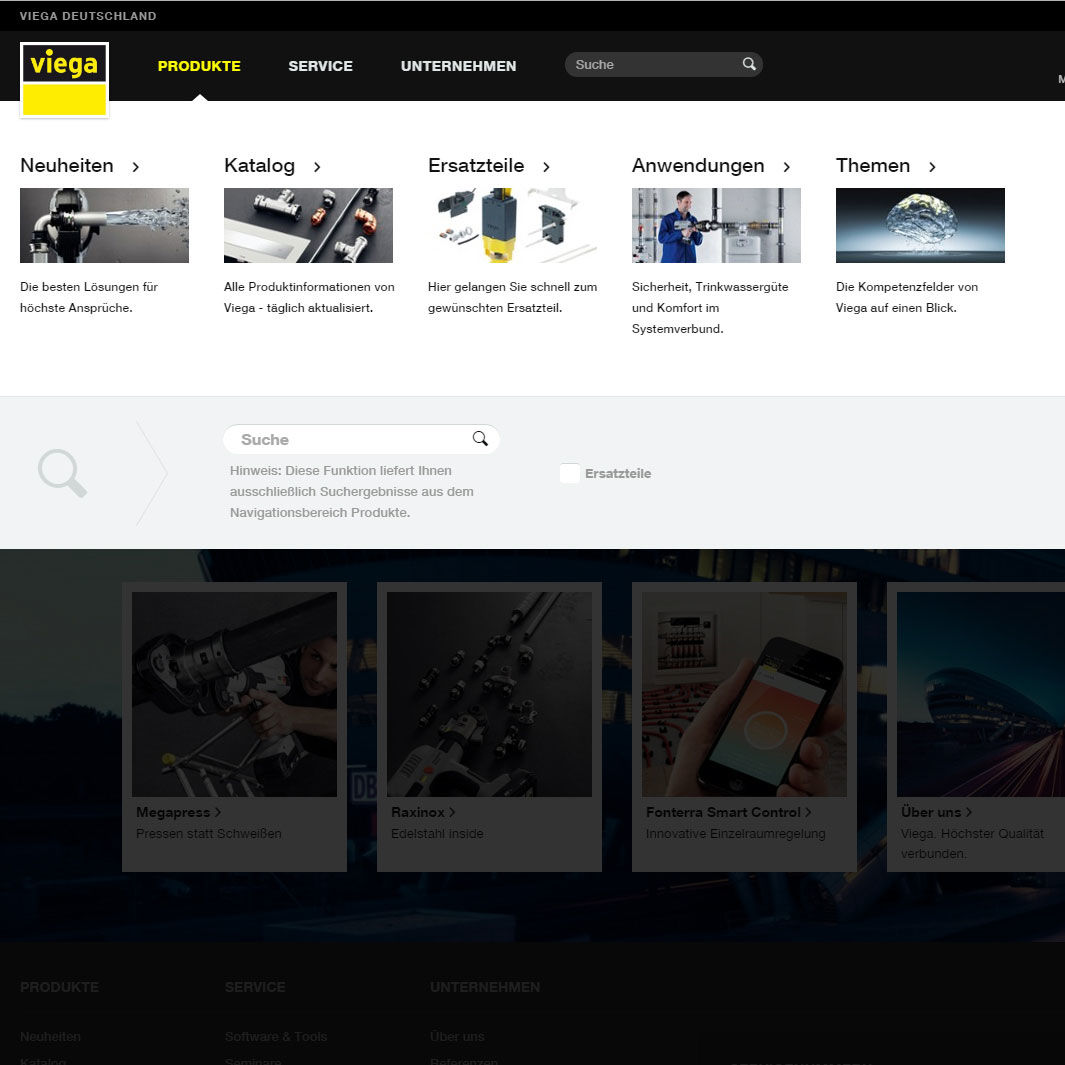1065x1065 pixels.
Task: Click the Raxinox card image
Action: tap(489, 694)
